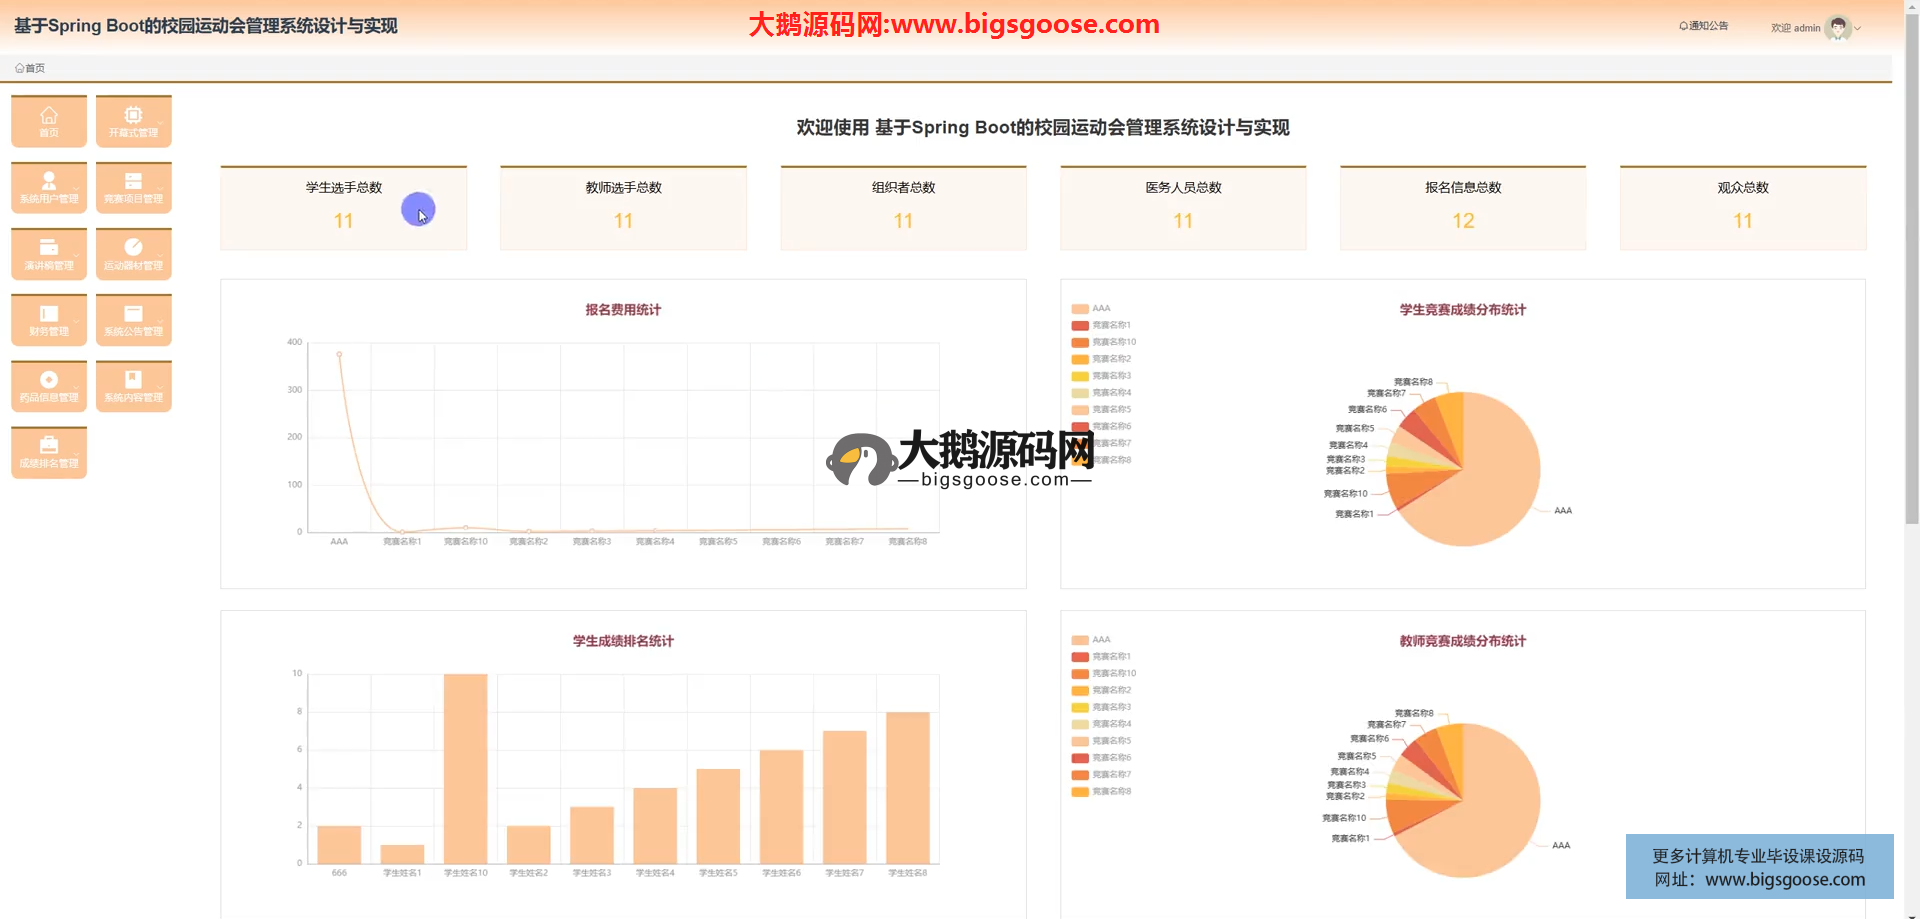Screen dimensions: 1920x919
Task: Click the 首页 home icon in sidebar
Action: pyautogui.click(x=48, y=115)
